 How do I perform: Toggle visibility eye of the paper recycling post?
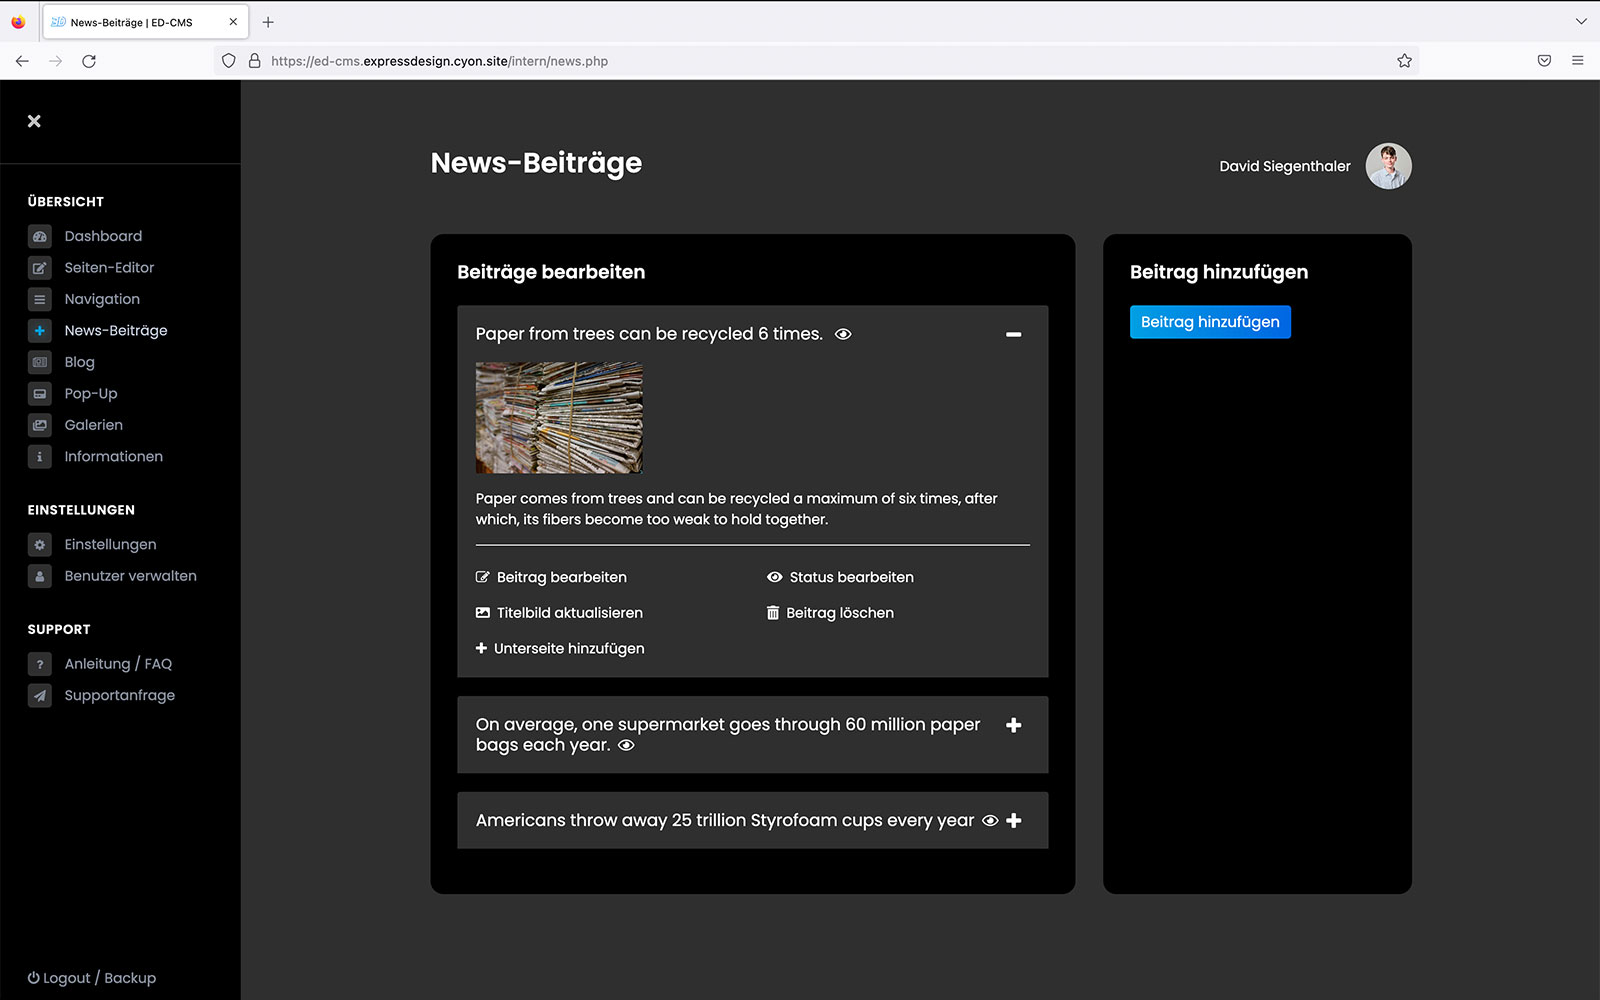tap(843, 334)
